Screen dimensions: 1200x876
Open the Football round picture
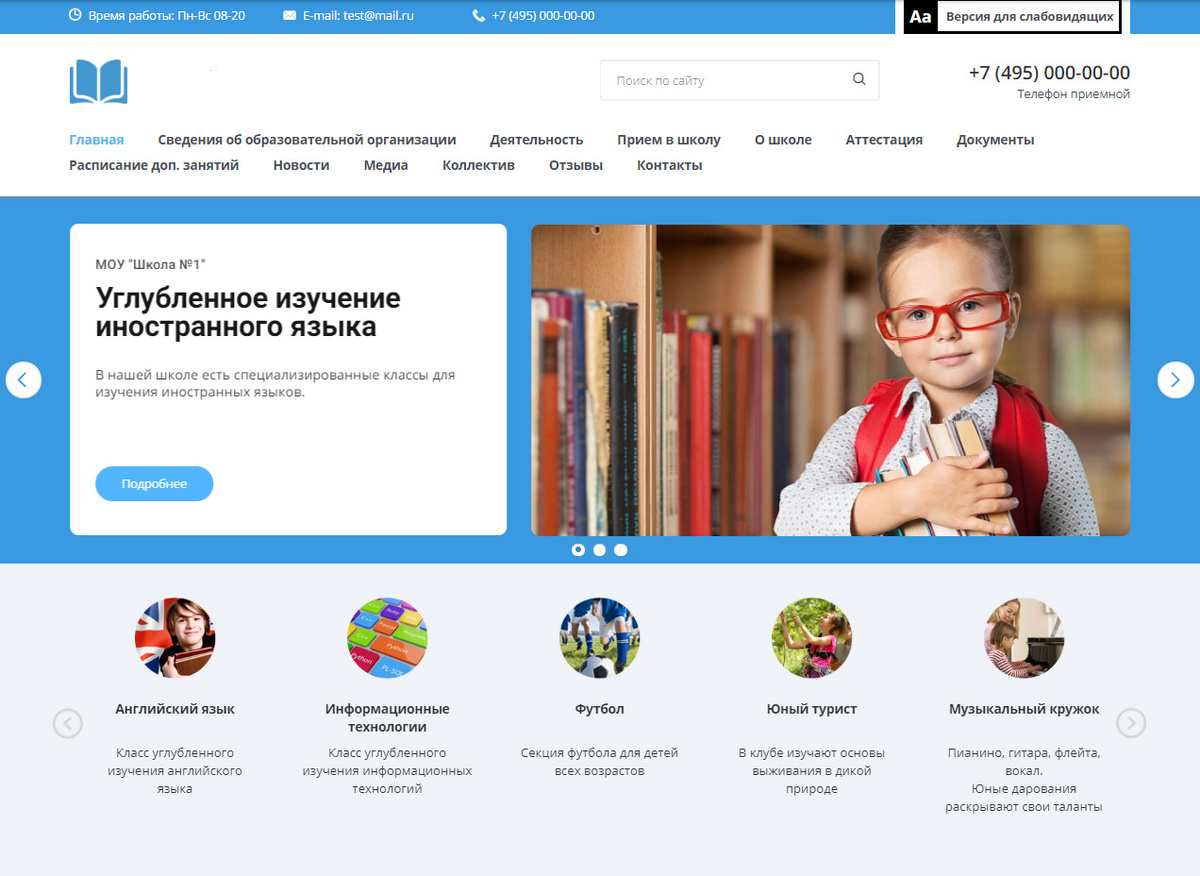pos(599,638)
